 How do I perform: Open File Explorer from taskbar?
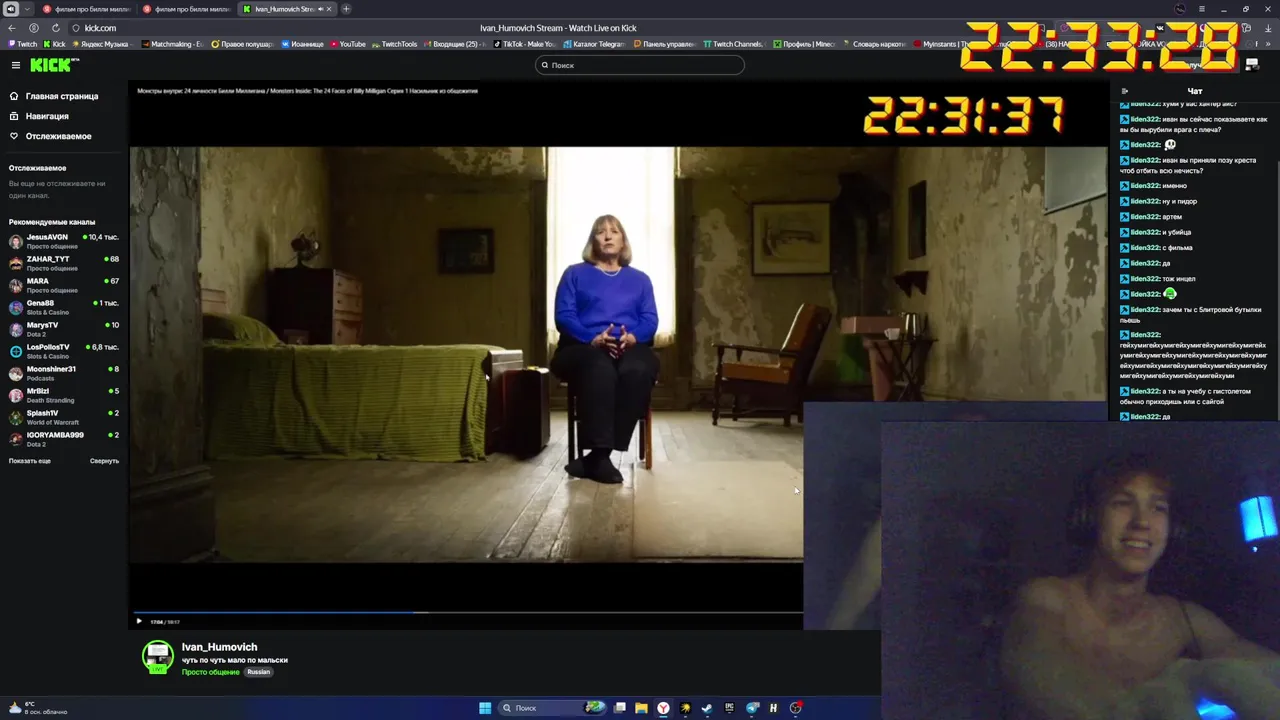[x=641, y=708]
